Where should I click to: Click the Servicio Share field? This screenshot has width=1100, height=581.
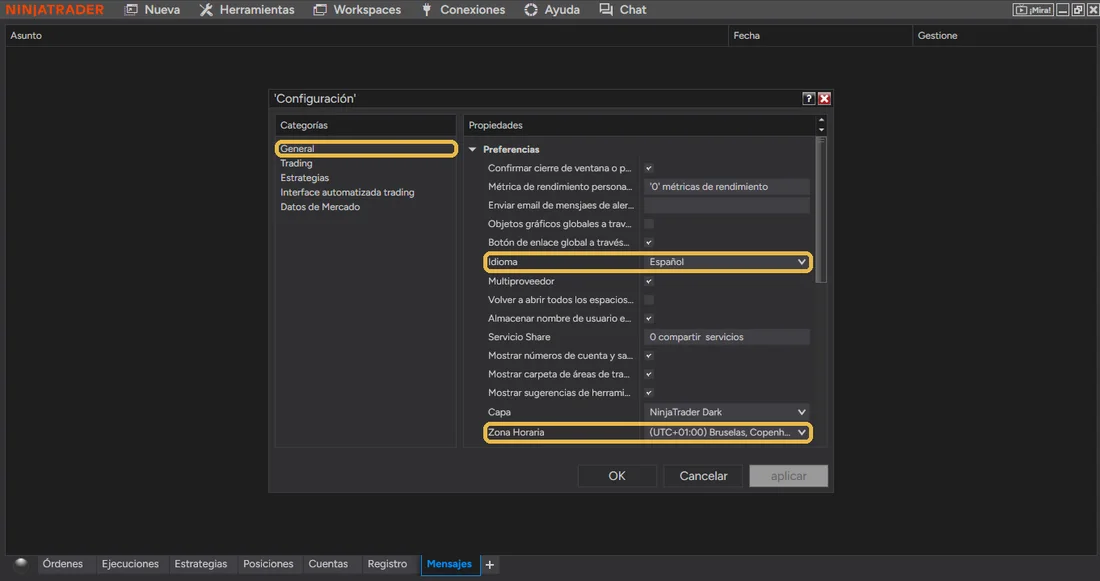tap(727, 337)
